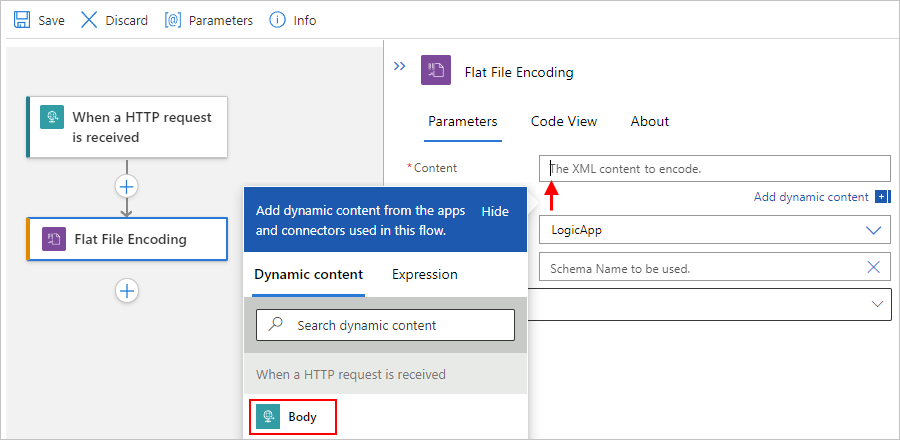900x440 pixels.
Task: Click the Save disk icon
Action: (x=21, y=20)
